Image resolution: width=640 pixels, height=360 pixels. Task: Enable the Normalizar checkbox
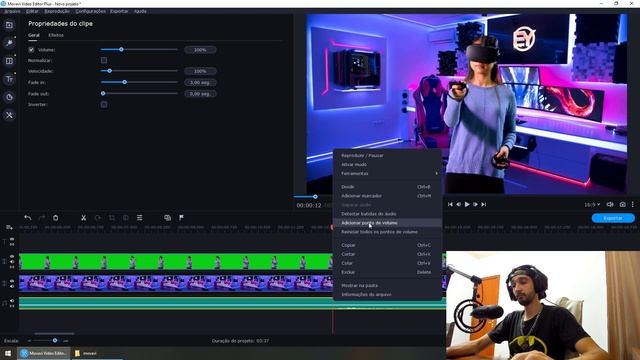(x=104, y=60)
